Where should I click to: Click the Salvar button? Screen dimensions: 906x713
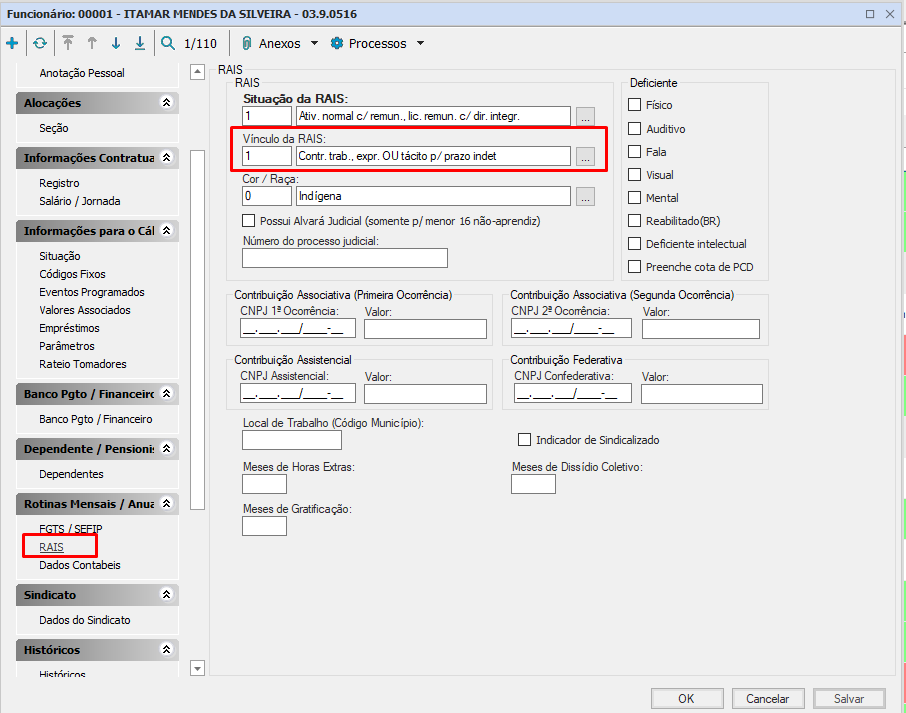tap(849, 699)
